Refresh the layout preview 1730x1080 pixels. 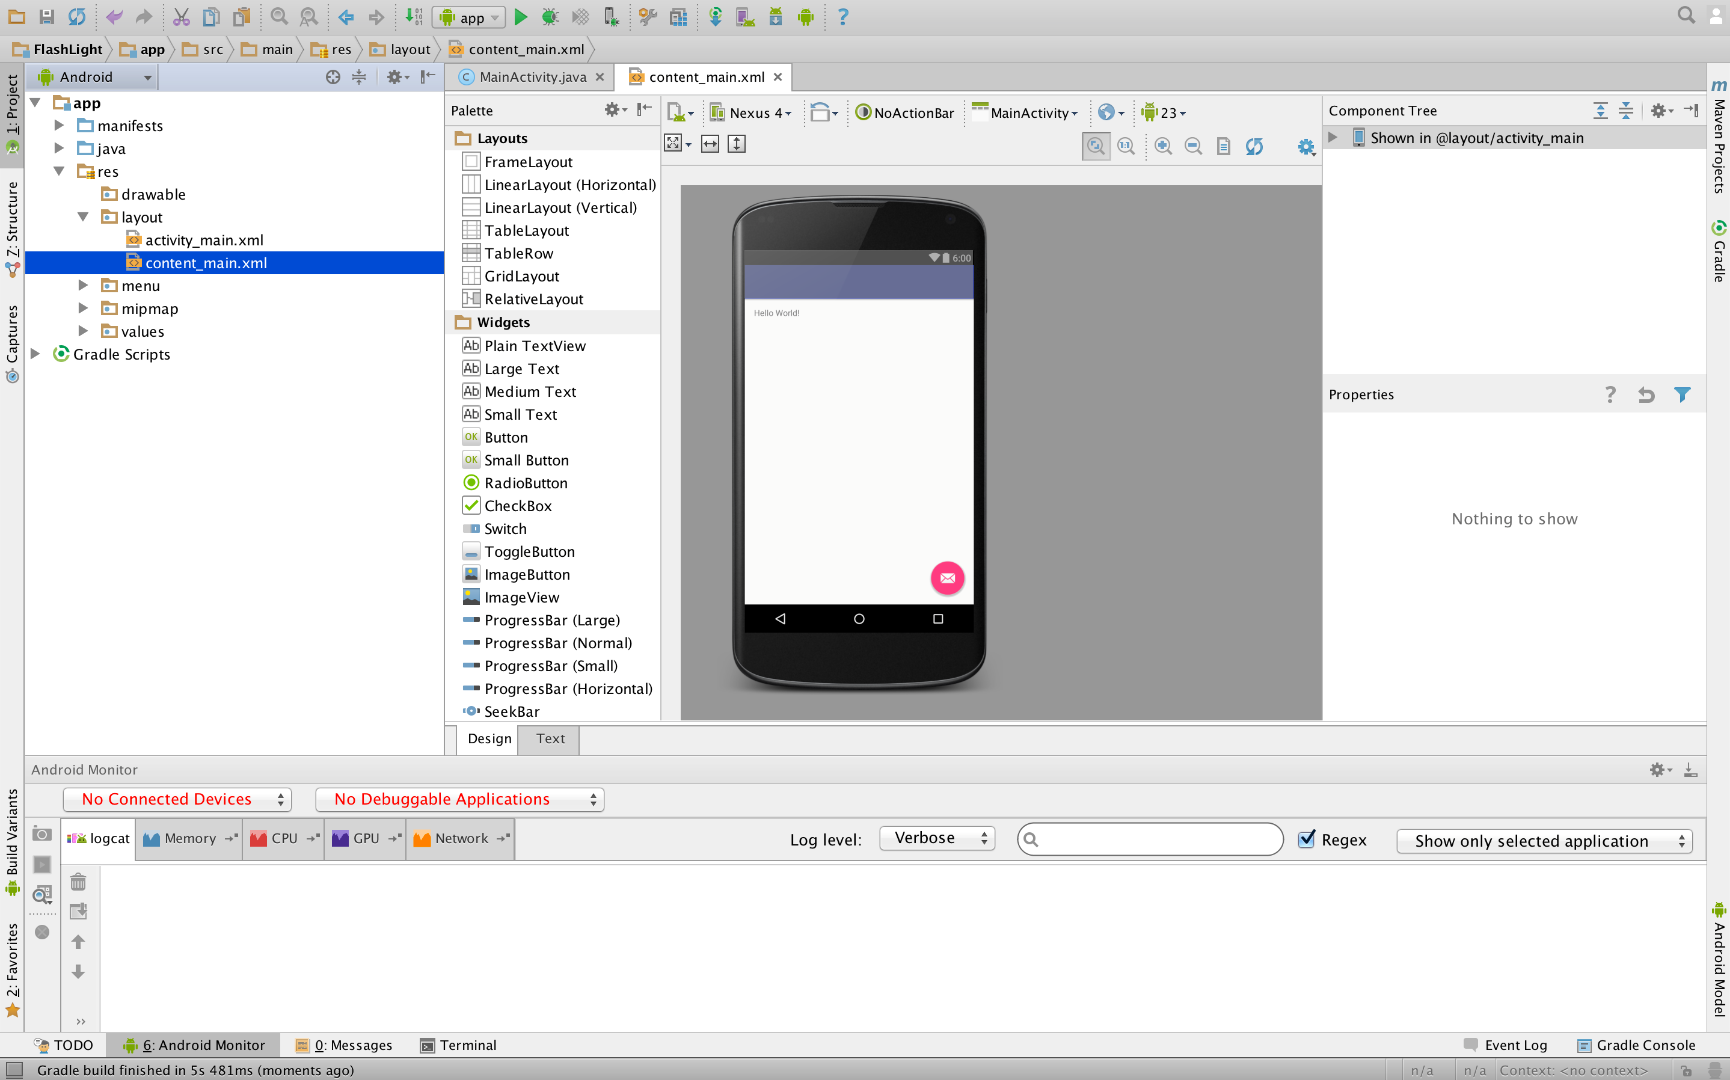pos(1256,145)
